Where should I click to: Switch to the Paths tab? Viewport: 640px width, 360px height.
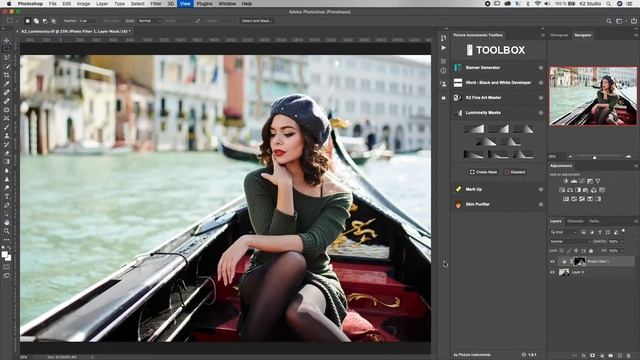(594, 221)
